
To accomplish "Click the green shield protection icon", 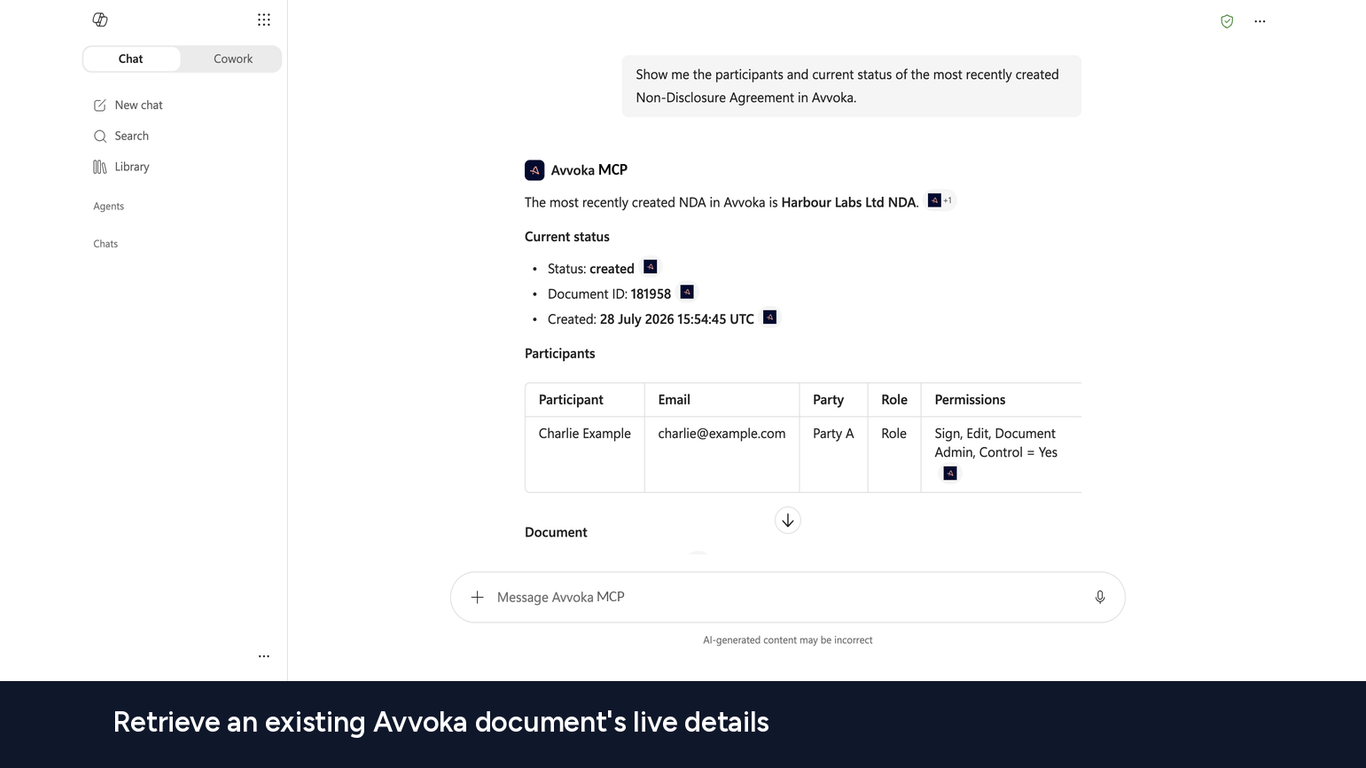I will click(1227, 21).
